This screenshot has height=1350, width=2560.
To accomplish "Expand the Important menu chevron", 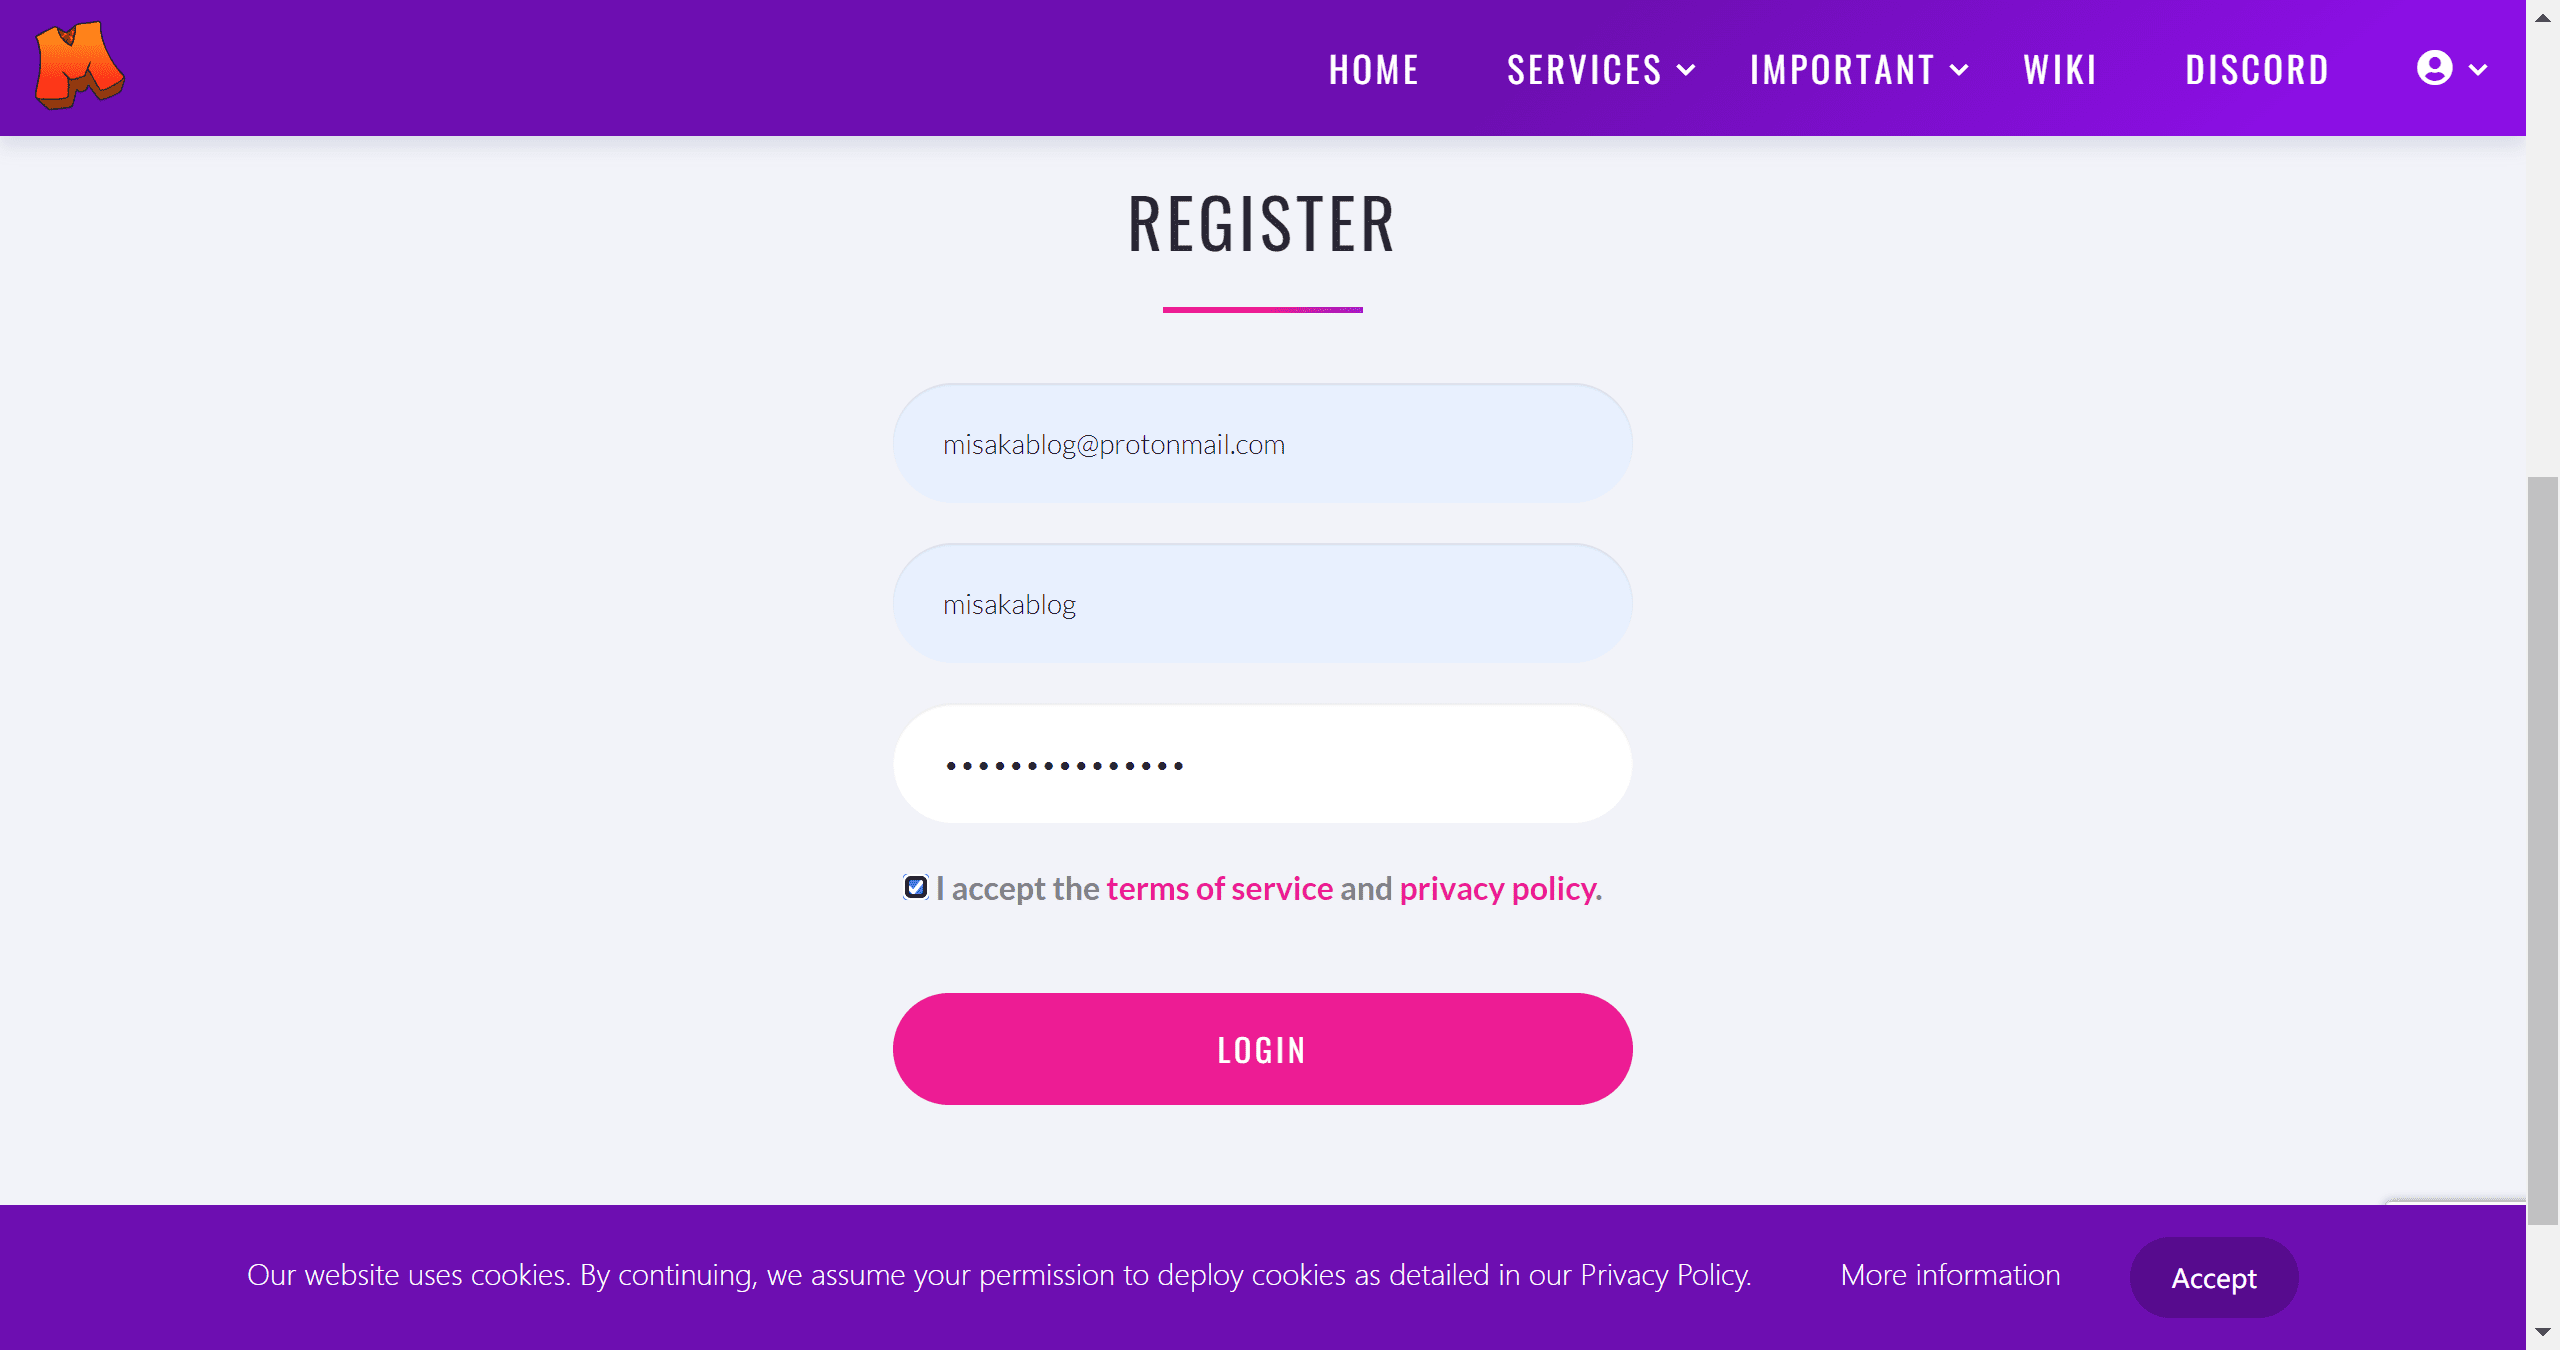I will pyautogui.click(x=1959, y=70).
